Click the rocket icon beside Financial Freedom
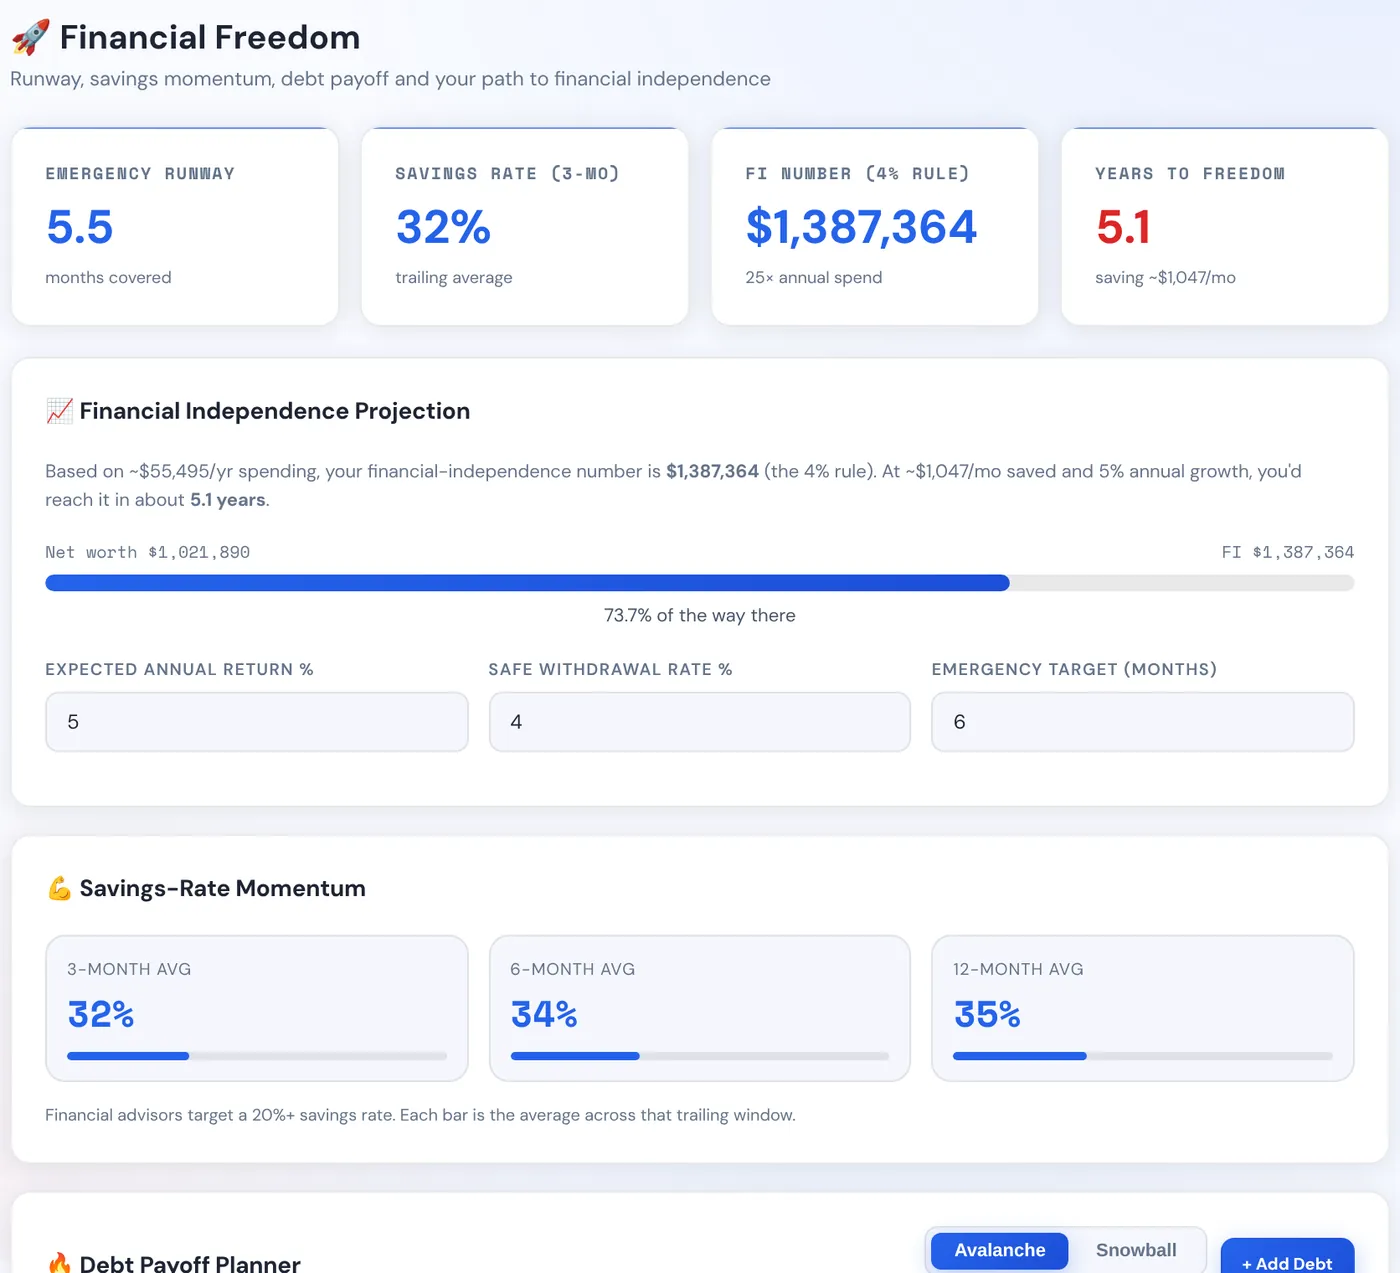This screenshot has width=1400, height=1273. [x=30, y=37]
